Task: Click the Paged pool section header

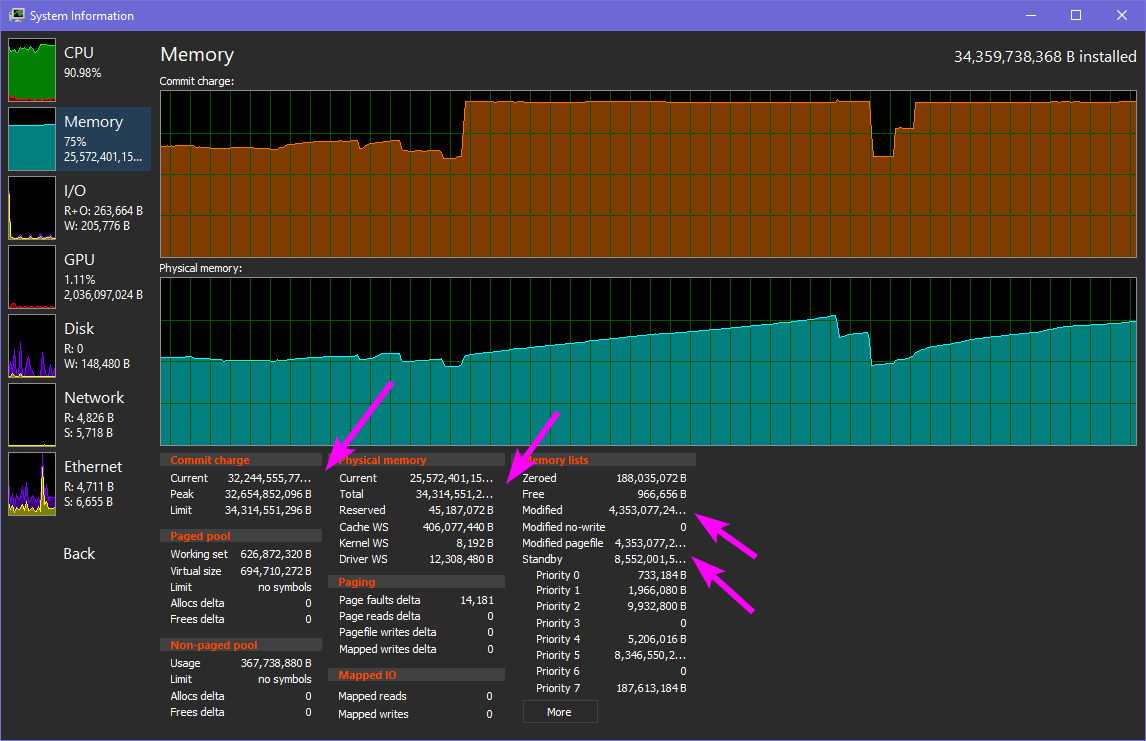Action: coord(240,536)
